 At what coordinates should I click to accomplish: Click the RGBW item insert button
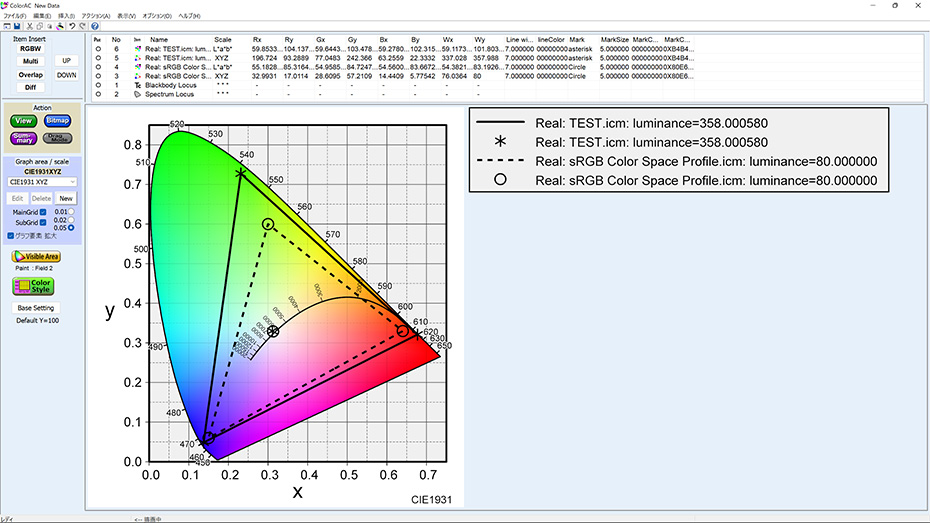click(x=31, y=48)
